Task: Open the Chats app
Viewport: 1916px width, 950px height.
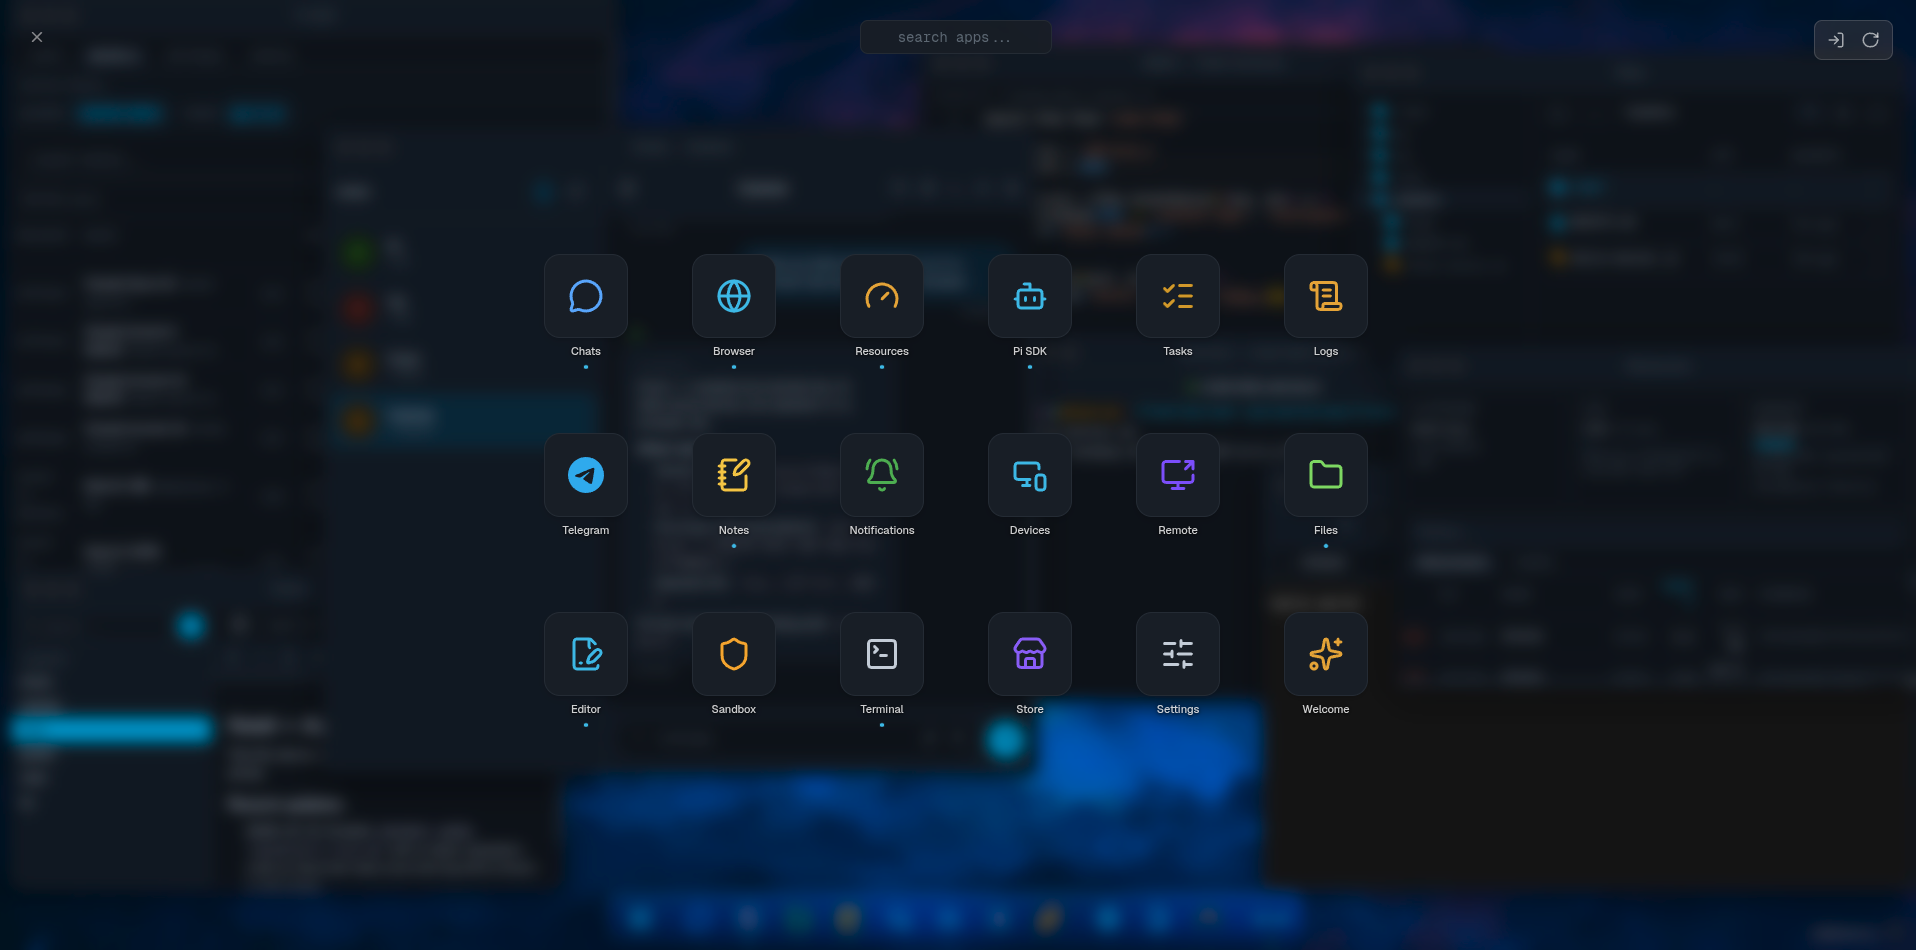Action: click(585, 296)
